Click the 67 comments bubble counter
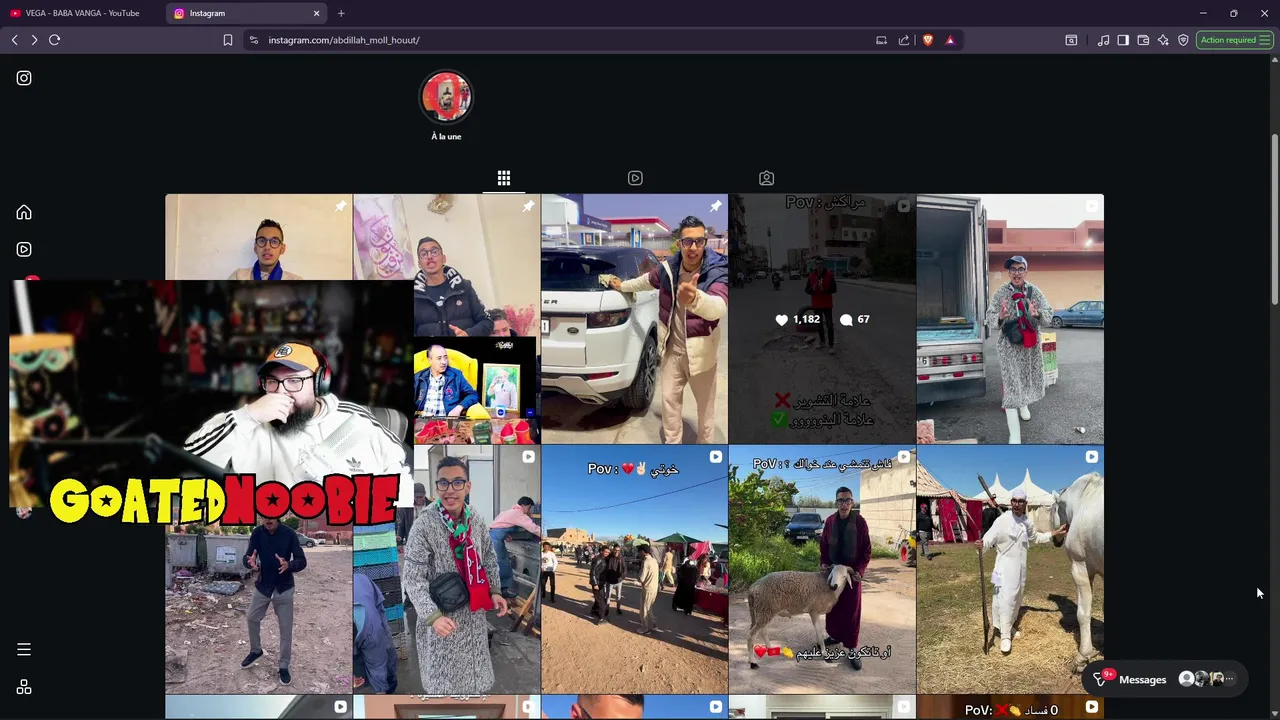Screen dimensions: 1280x720 pos(855,319)
